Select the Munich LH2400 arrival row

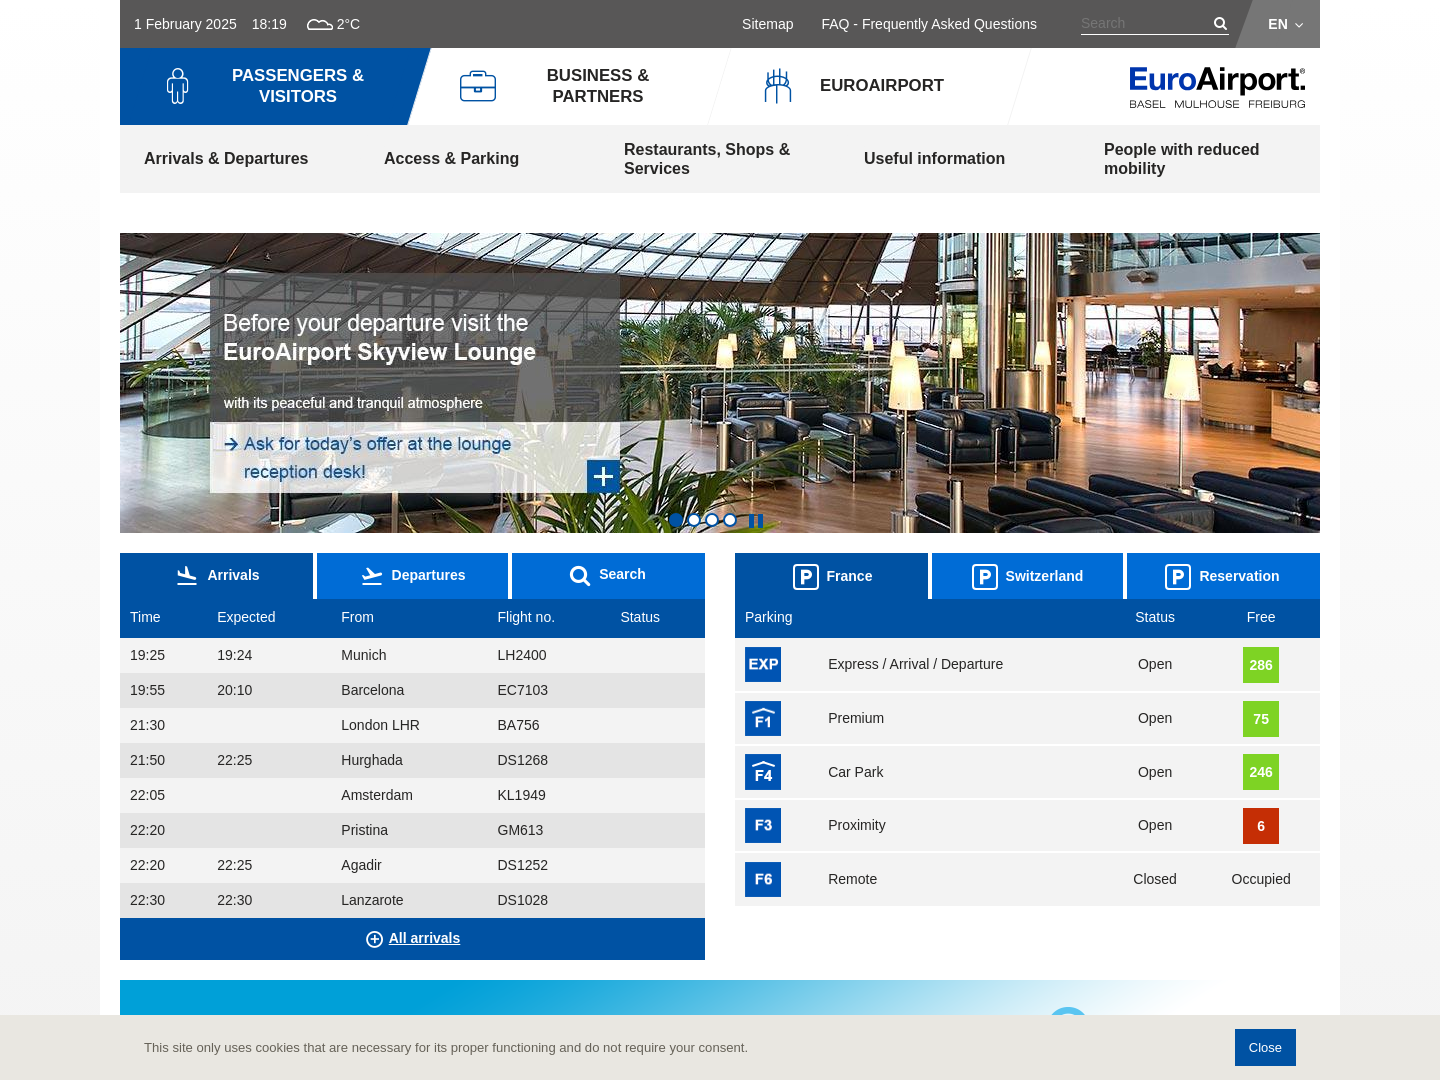click(412, 655)
